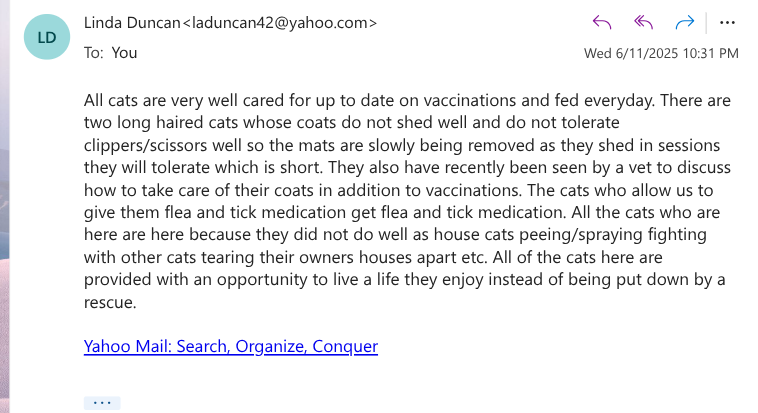The image size is (758, 413).
Task: Reply to Linda Duncan's email
Action: 602,22
